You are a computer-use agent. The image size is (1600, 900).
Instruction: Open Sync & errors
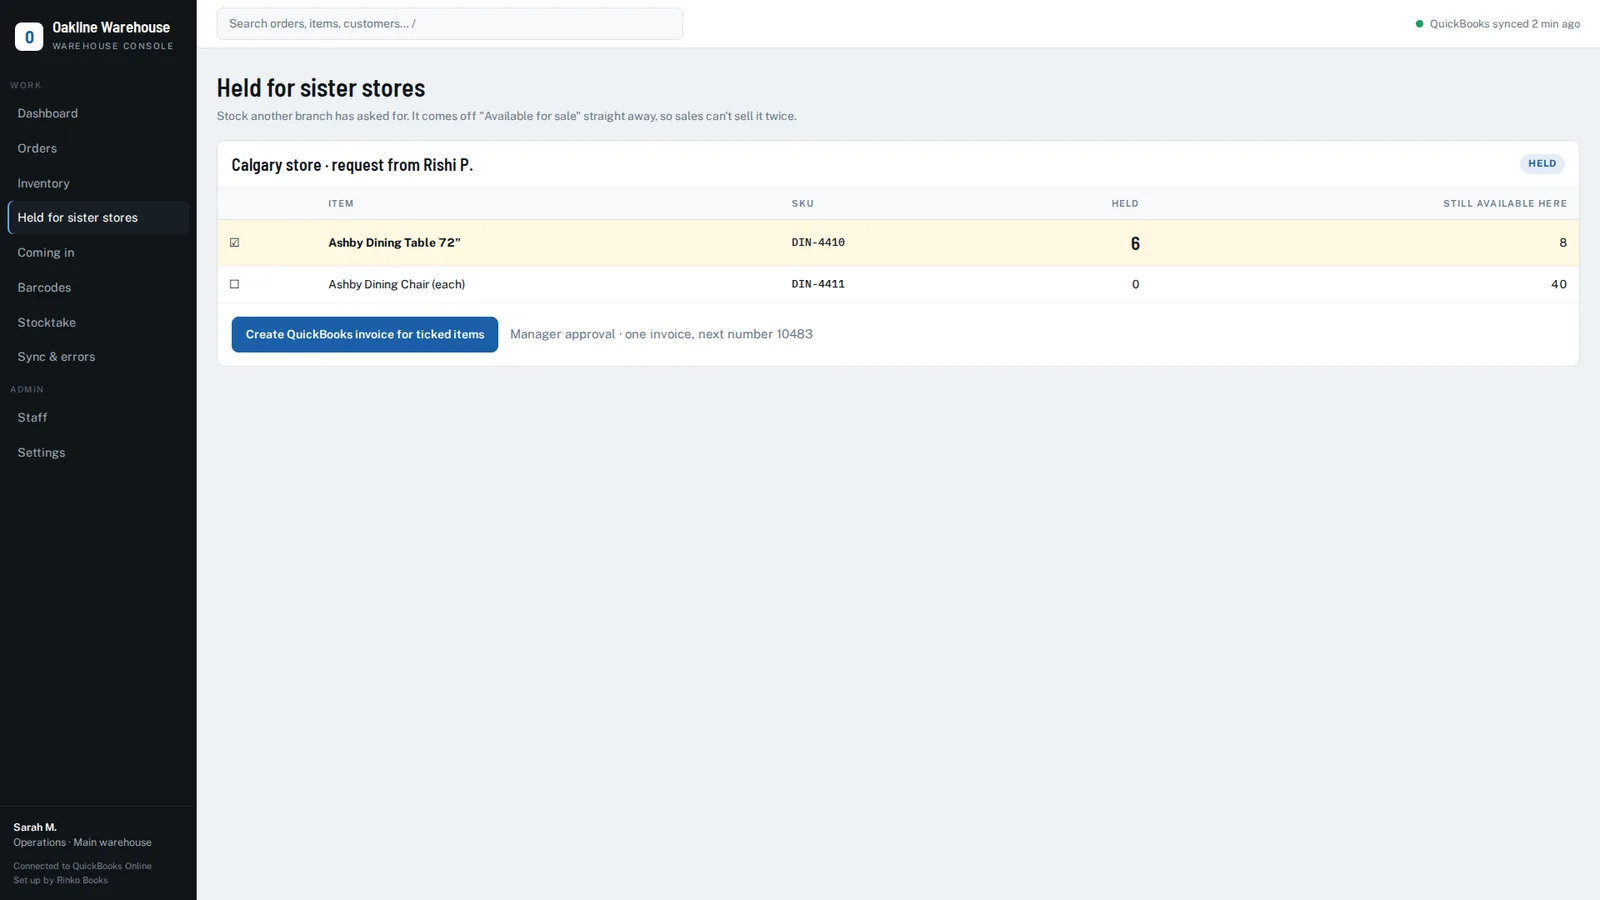pyautogui.click(x=98, y=357)
